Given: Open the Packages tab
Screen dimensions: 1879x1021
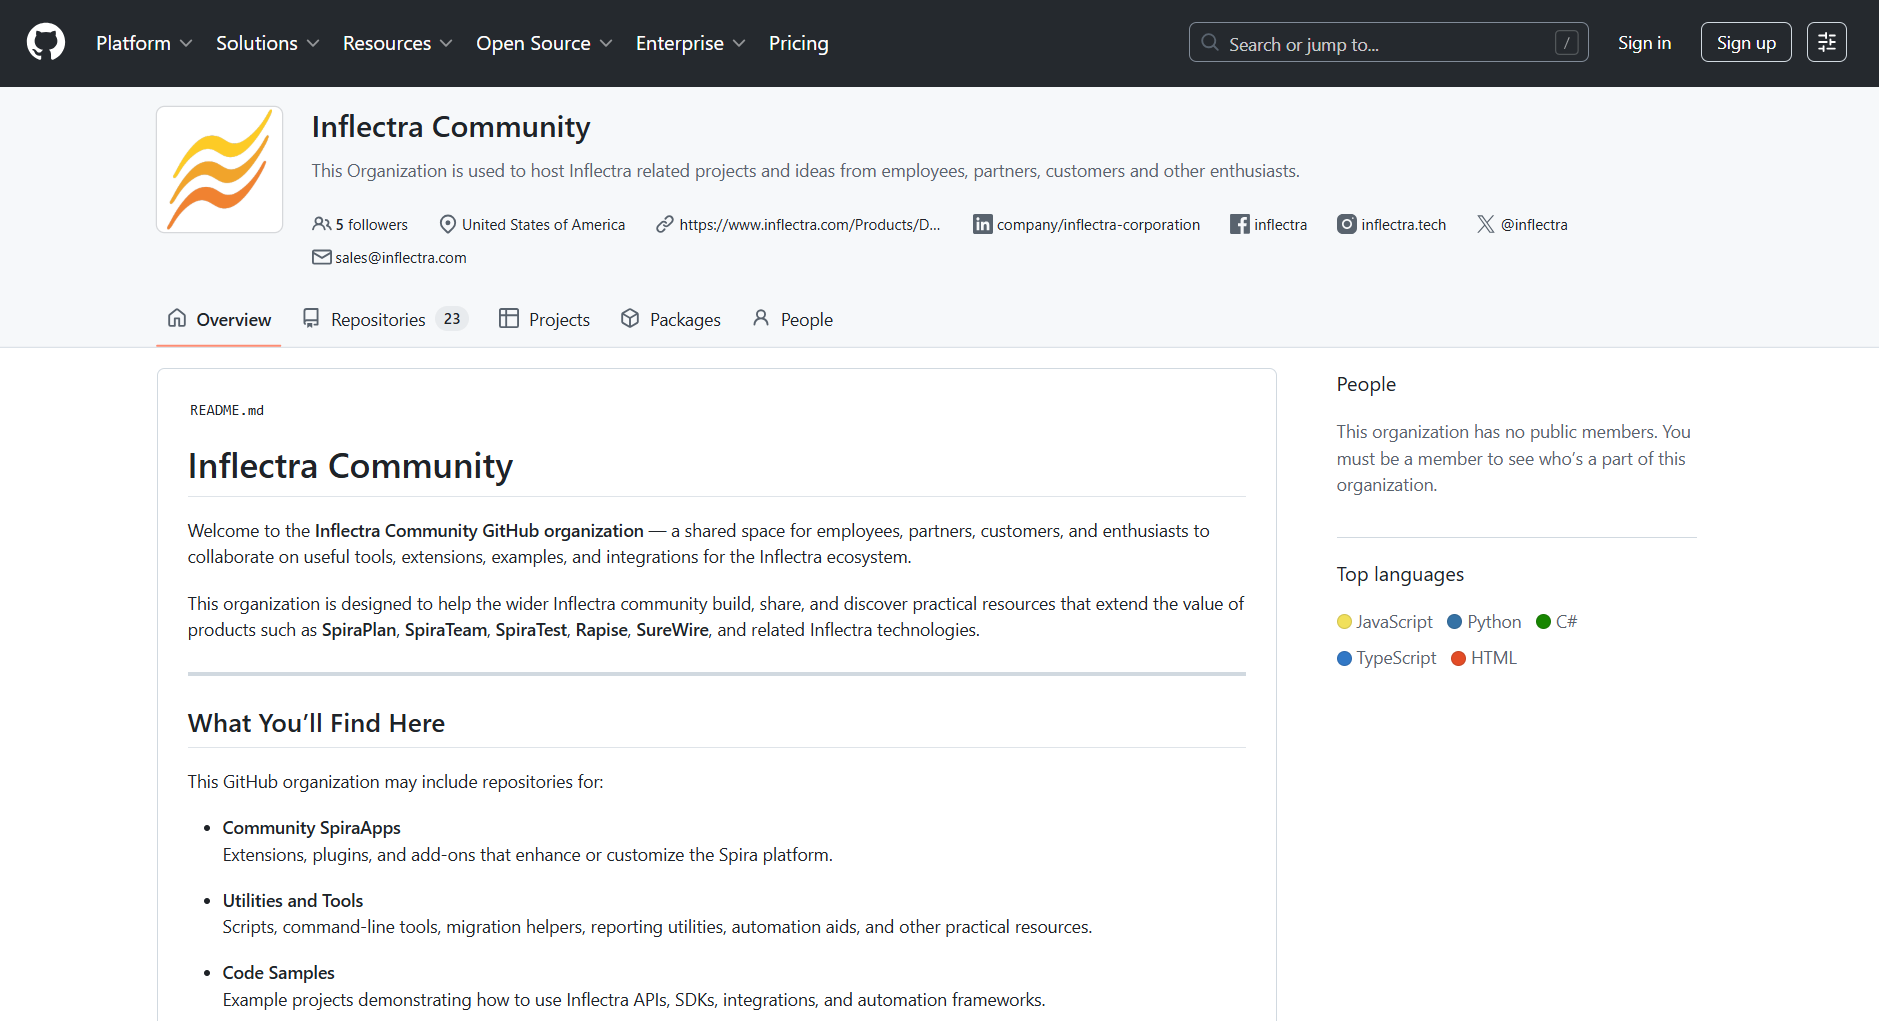Looking at the screenshot, I should click(671, 319).
